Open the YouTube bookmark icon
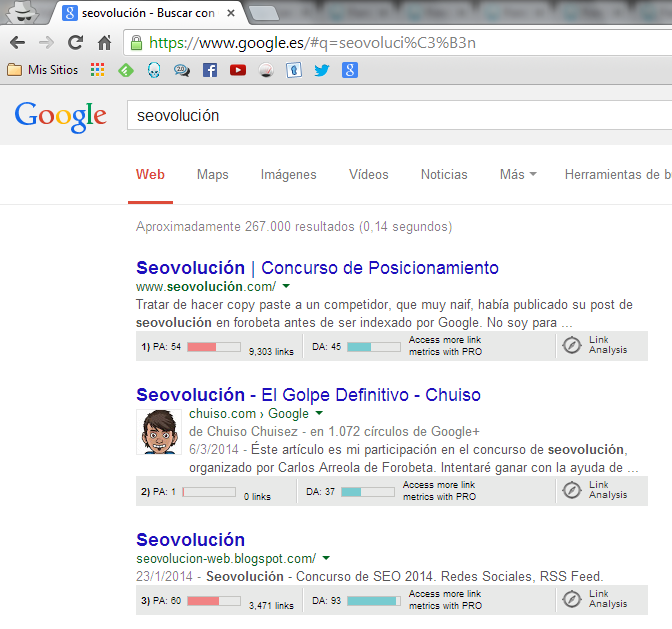 (238, 70)
